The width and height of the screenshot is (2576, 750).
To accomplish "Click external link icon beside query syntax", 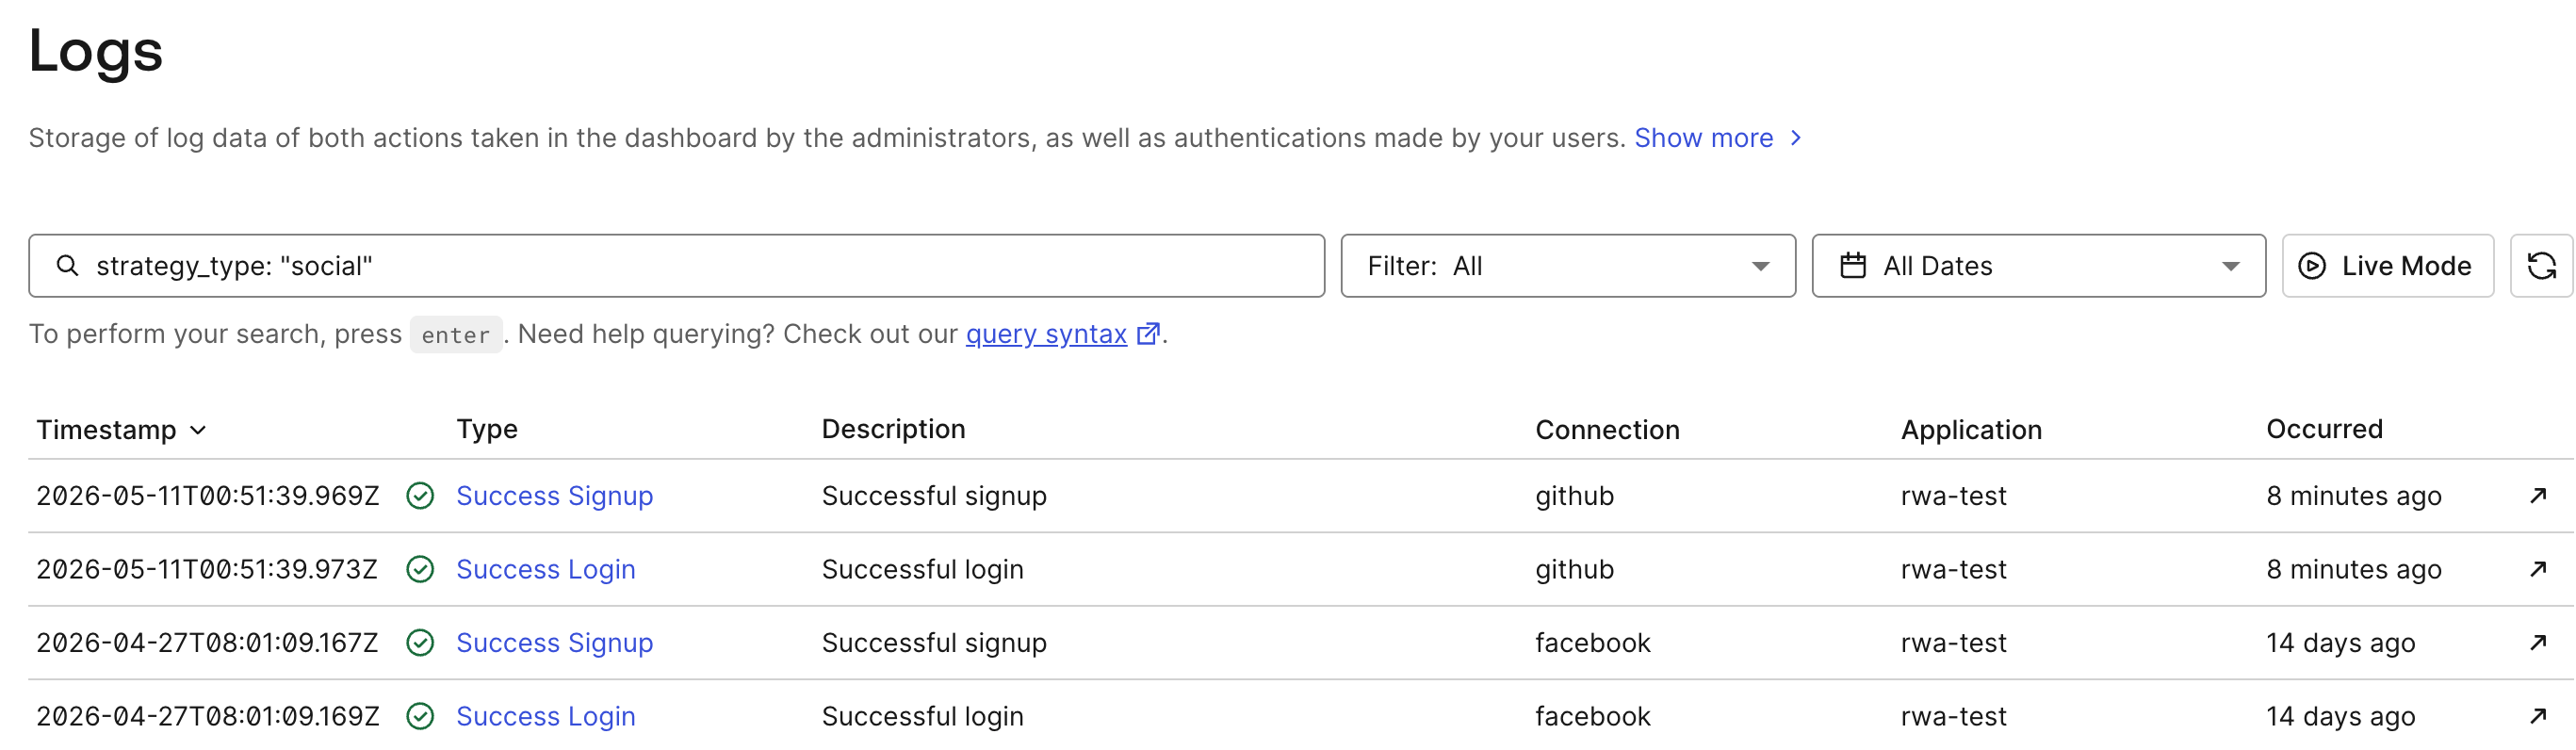I will coord(1148,334).
